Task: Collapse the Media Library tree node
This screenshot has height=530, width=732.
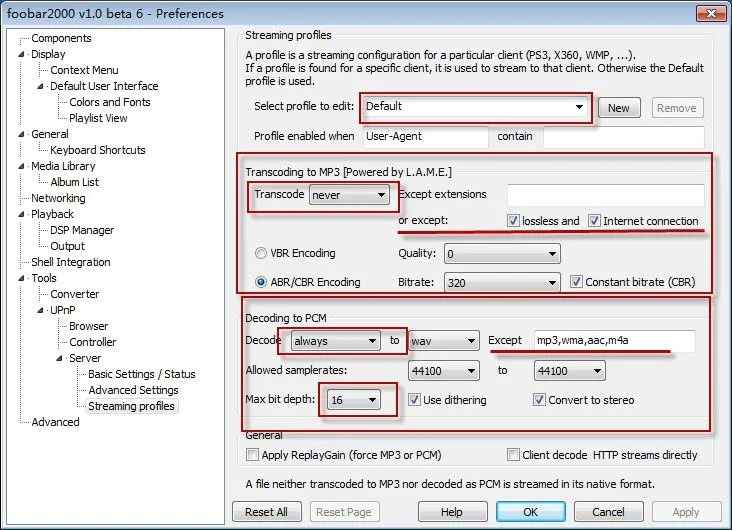Action: click(x=21, y=166)
